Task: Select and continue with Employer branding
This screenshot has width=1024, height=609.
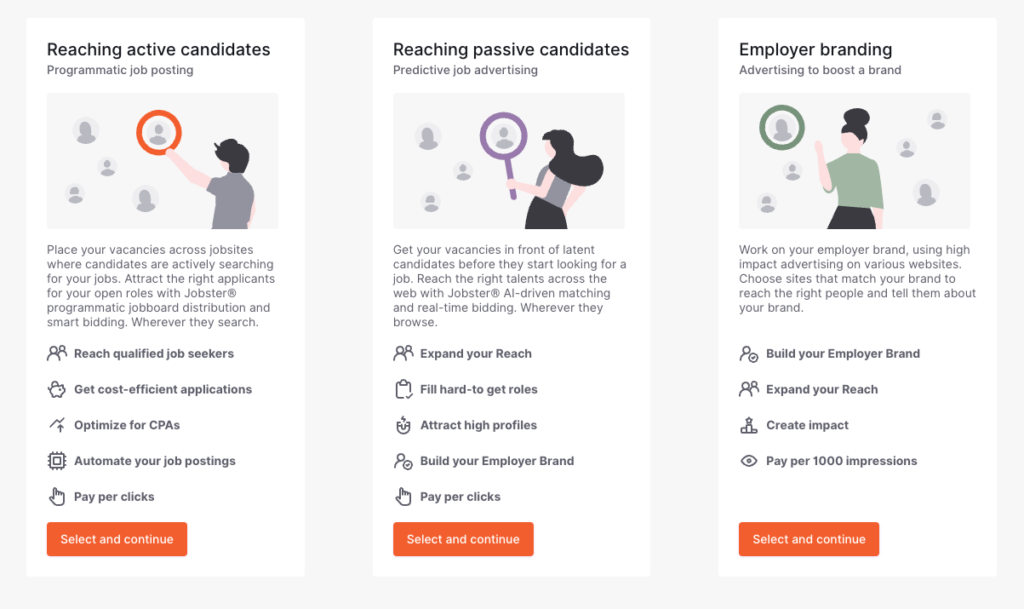Action: 808,539
